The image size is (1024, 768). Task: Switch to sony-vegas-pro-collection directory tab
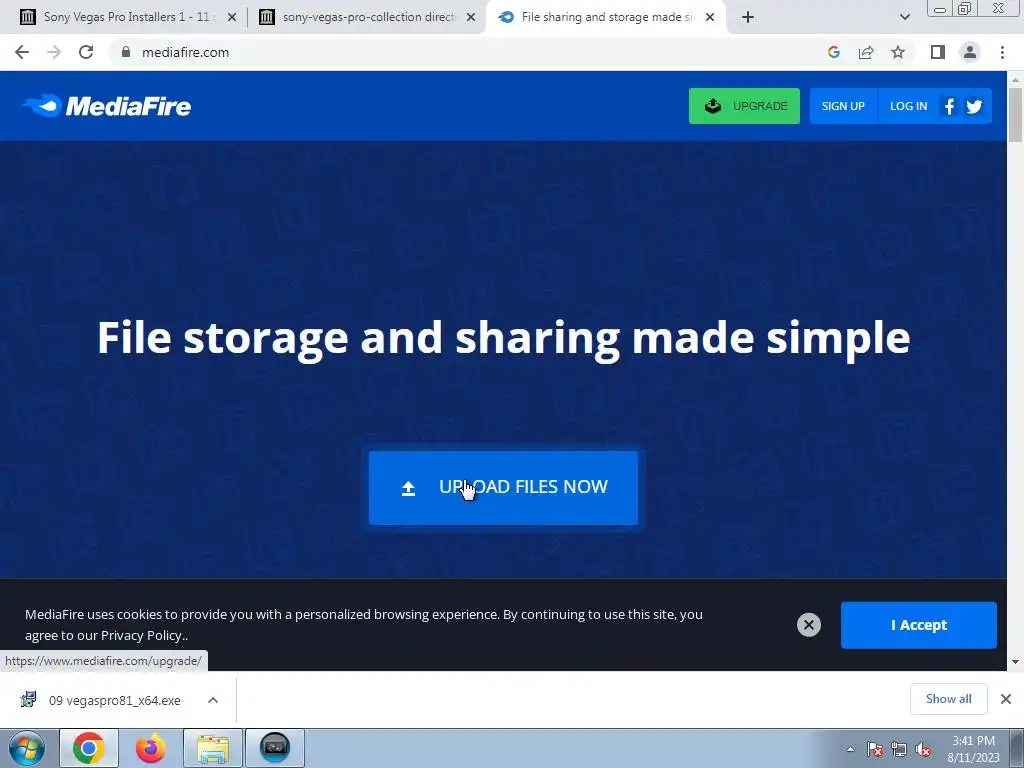366,17
